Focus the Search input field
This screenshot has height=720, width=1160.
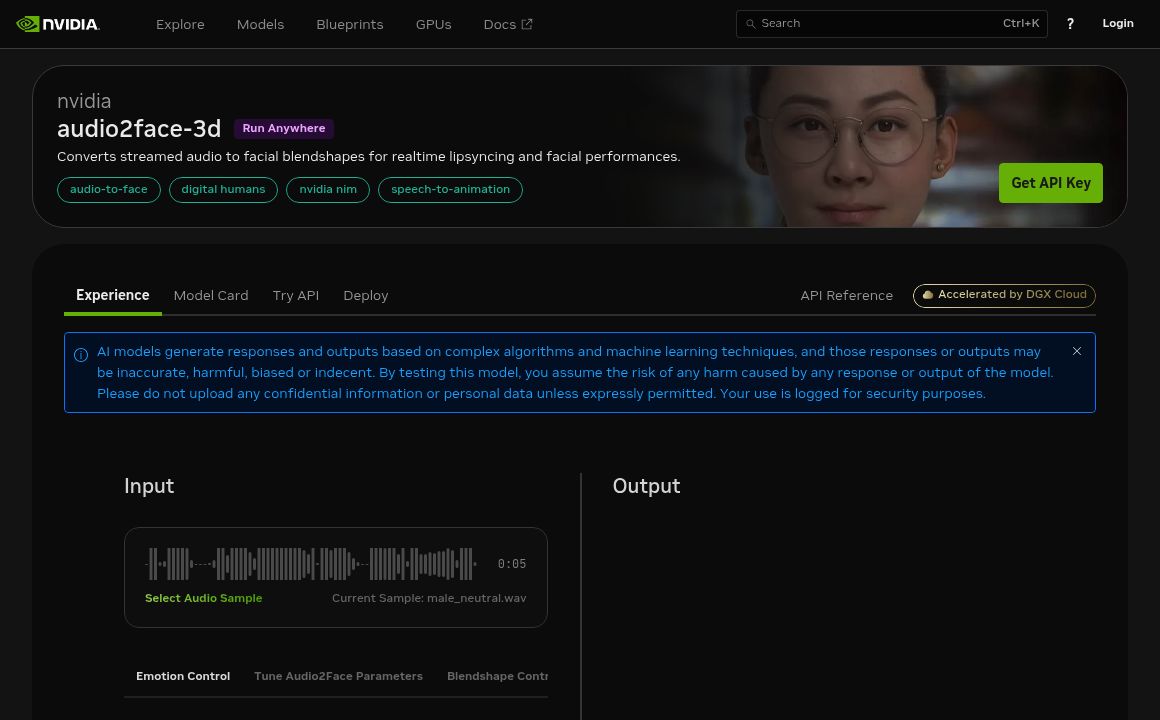pyautogui.click(x=880, y=24)
